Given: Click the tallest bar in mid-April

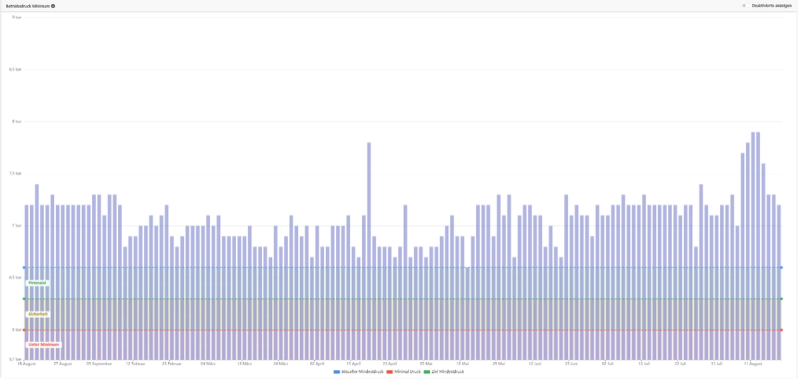Looking at the screenshot, I should 369,251.
